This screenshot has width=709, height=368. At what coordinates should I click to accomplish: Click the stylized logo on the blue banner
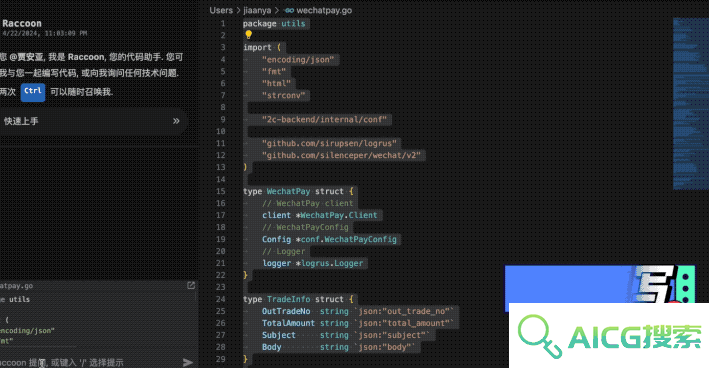pyautogui.click(x=655, y=284)
